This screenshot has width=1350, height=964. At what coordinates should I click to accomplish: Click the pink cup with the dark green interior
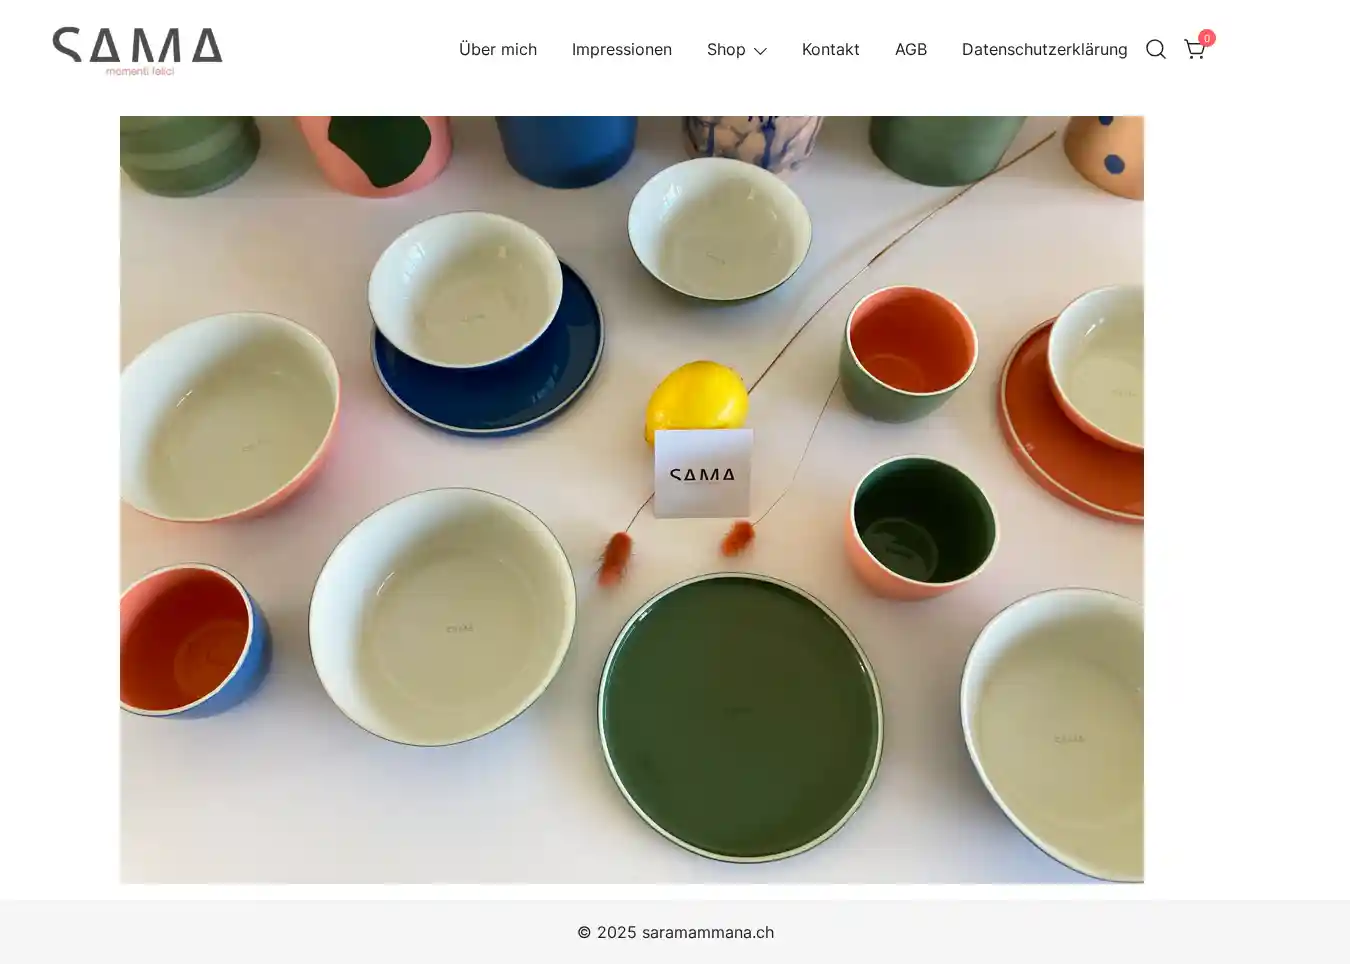click(922, 527)
